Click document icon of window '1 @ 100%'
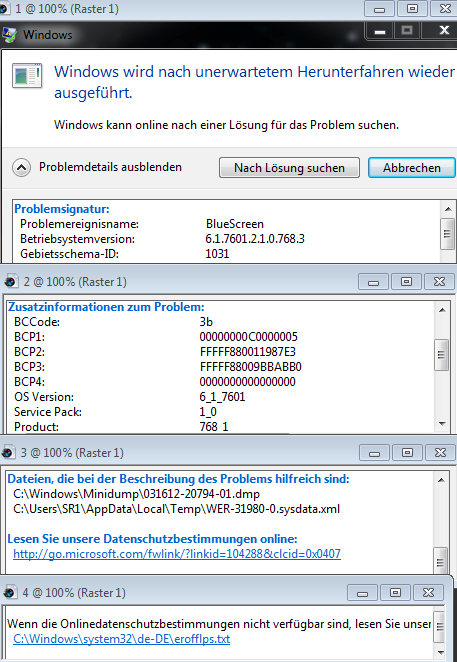 point(4,8)
